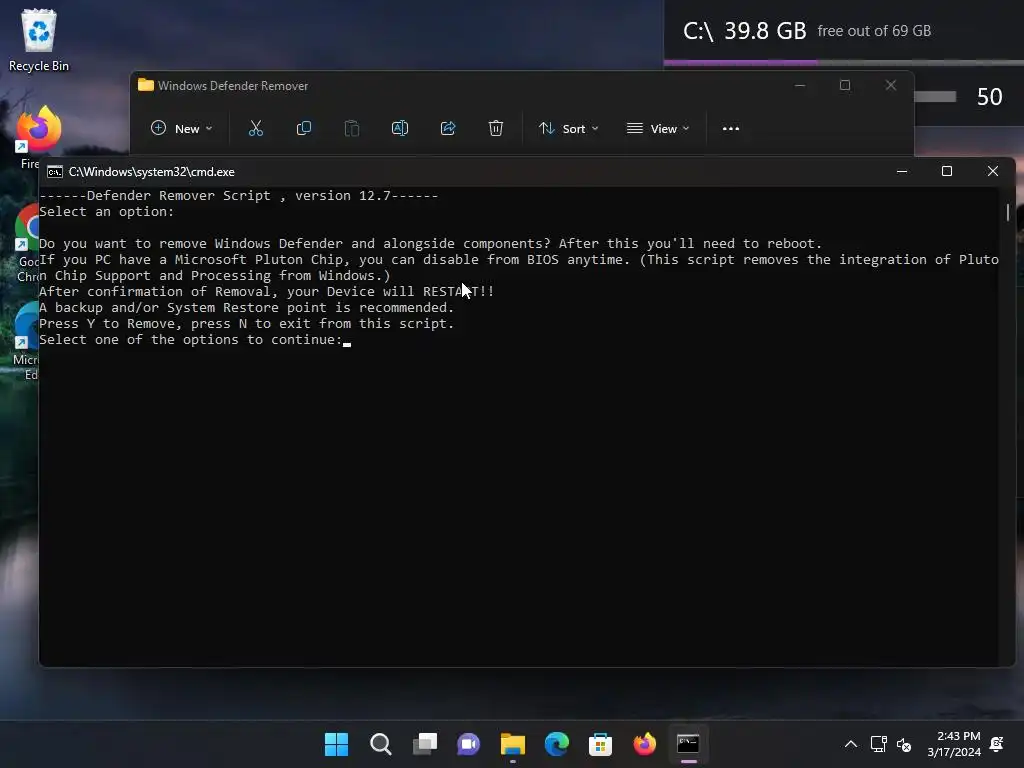
Task: Click the Paste icon in Explorer toolbar
Action: (x=351, y=129)
